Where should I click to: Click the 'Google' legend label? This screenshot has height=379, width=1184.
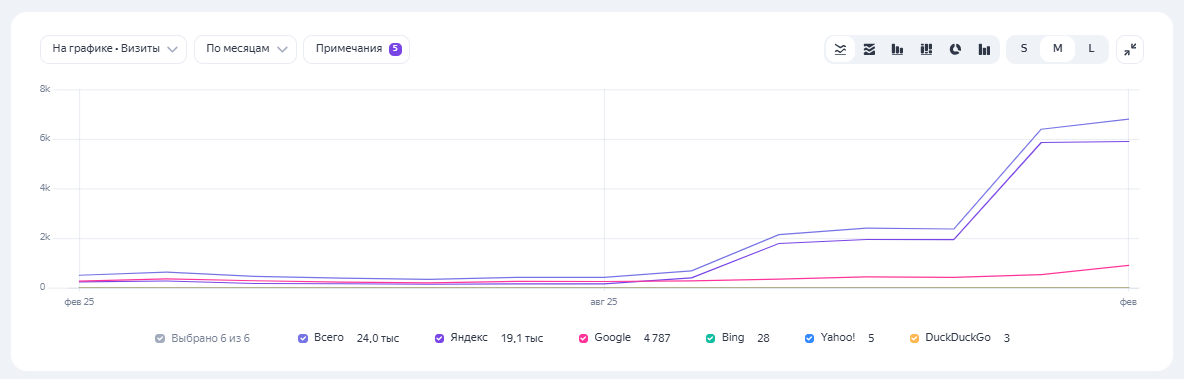point(612,337)
